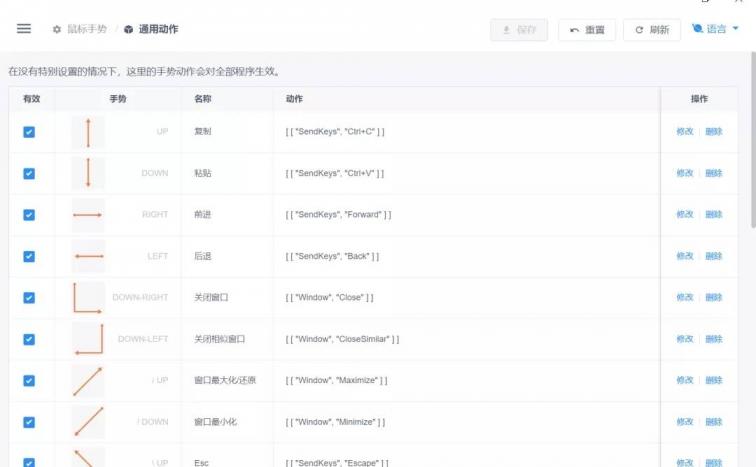Click 修改 for the 复制 row
The height and width of the screenshot is (467, 756).
click(685, 131)
